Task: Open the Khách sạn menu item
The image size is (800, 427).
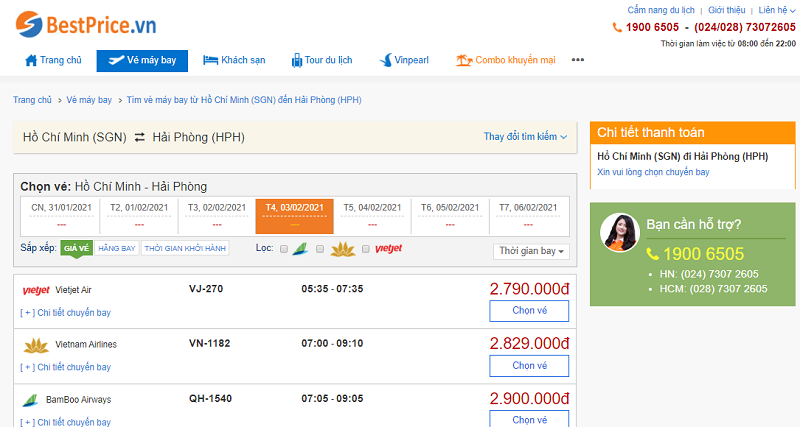Action: coord(234,60)
